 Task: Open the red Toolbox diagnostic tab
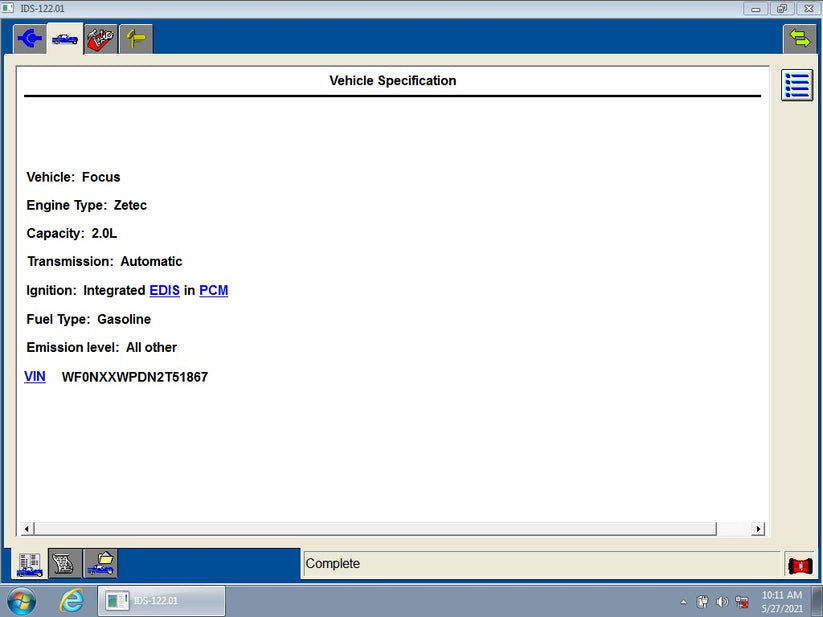(x=100, y=38)
